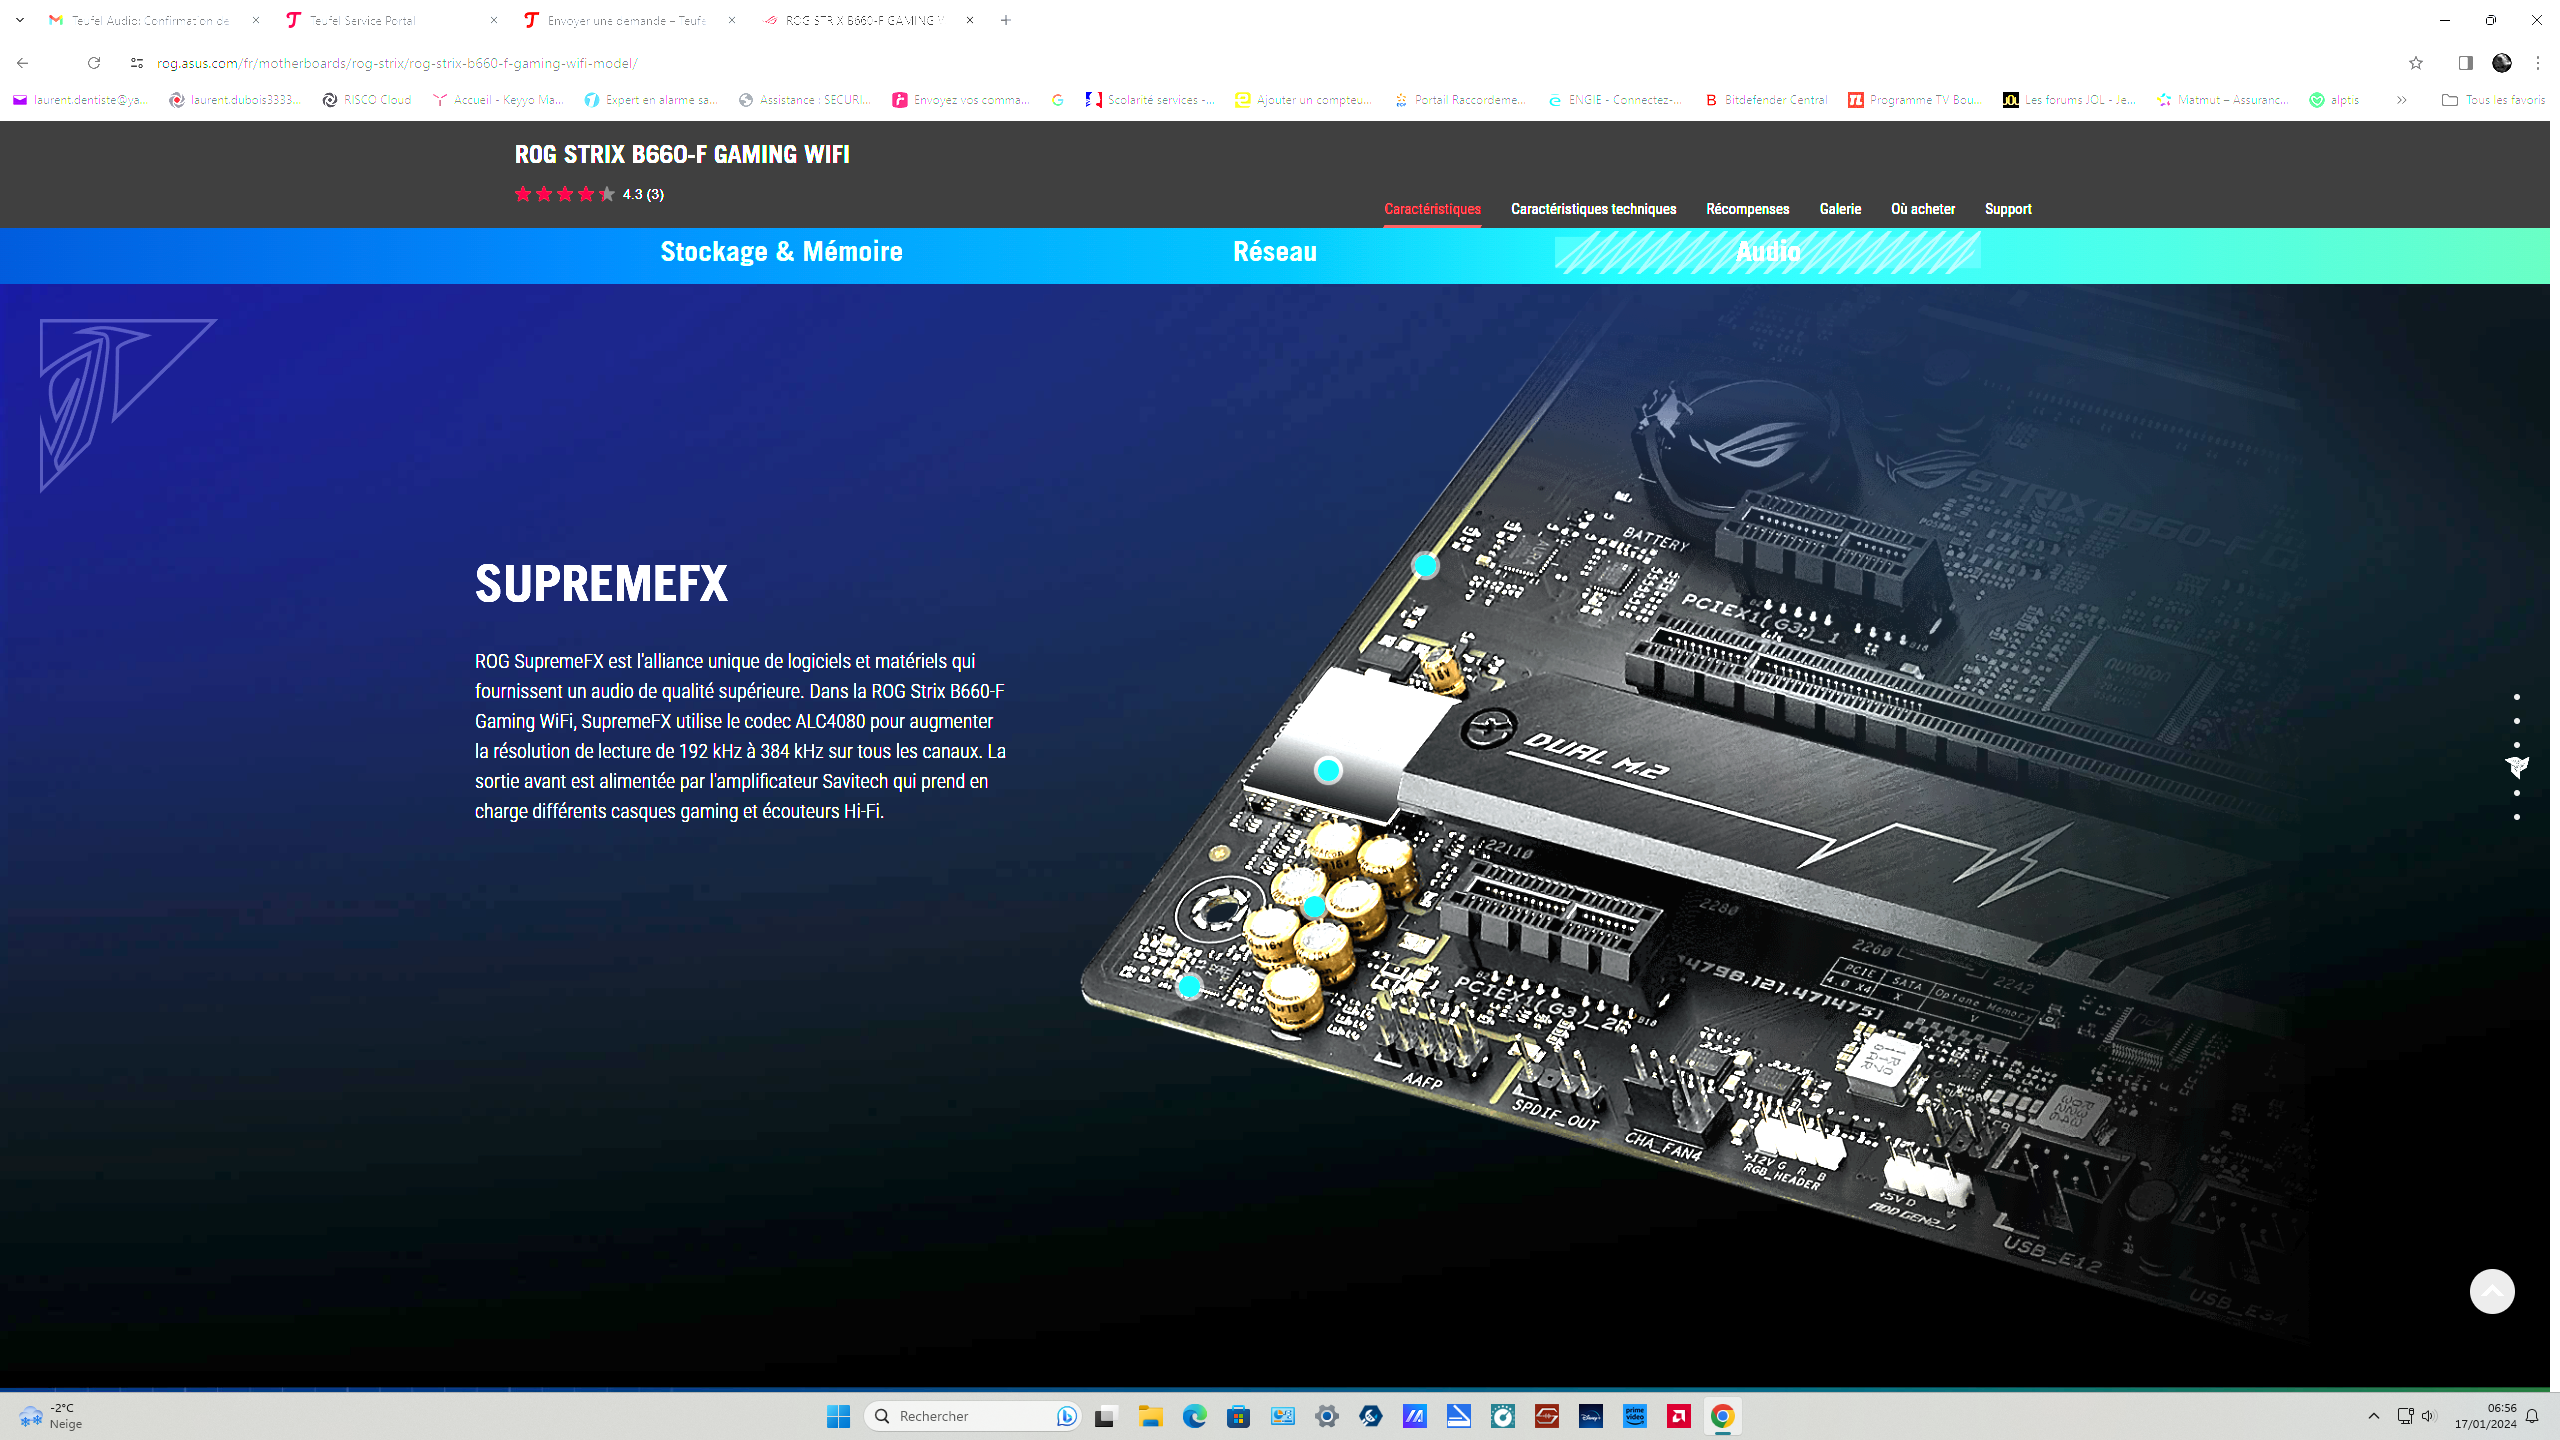Select the Audio tab
This screenshot has height=1440, width=2560.
pos(1767,252)
